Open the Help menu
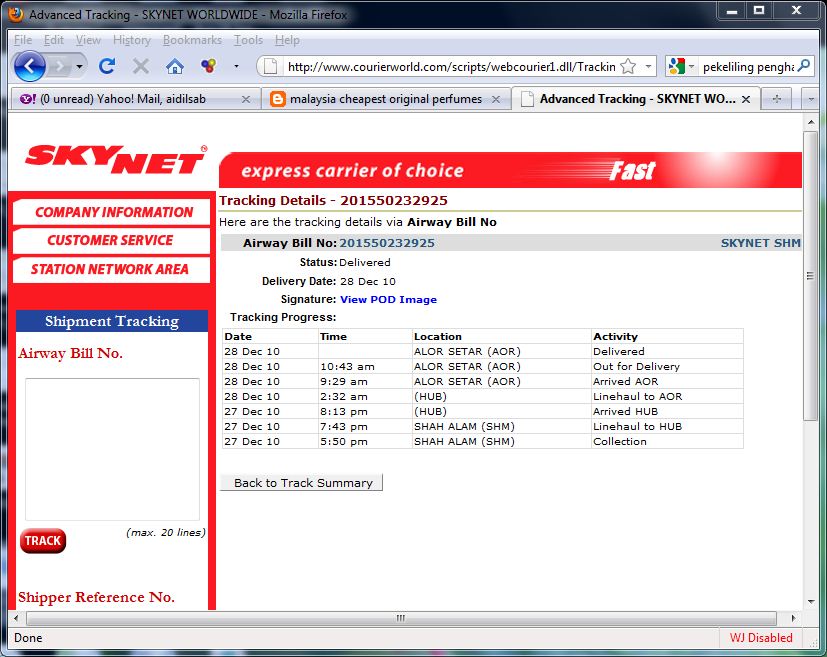827x657 pixels. (x=287, y=40)
